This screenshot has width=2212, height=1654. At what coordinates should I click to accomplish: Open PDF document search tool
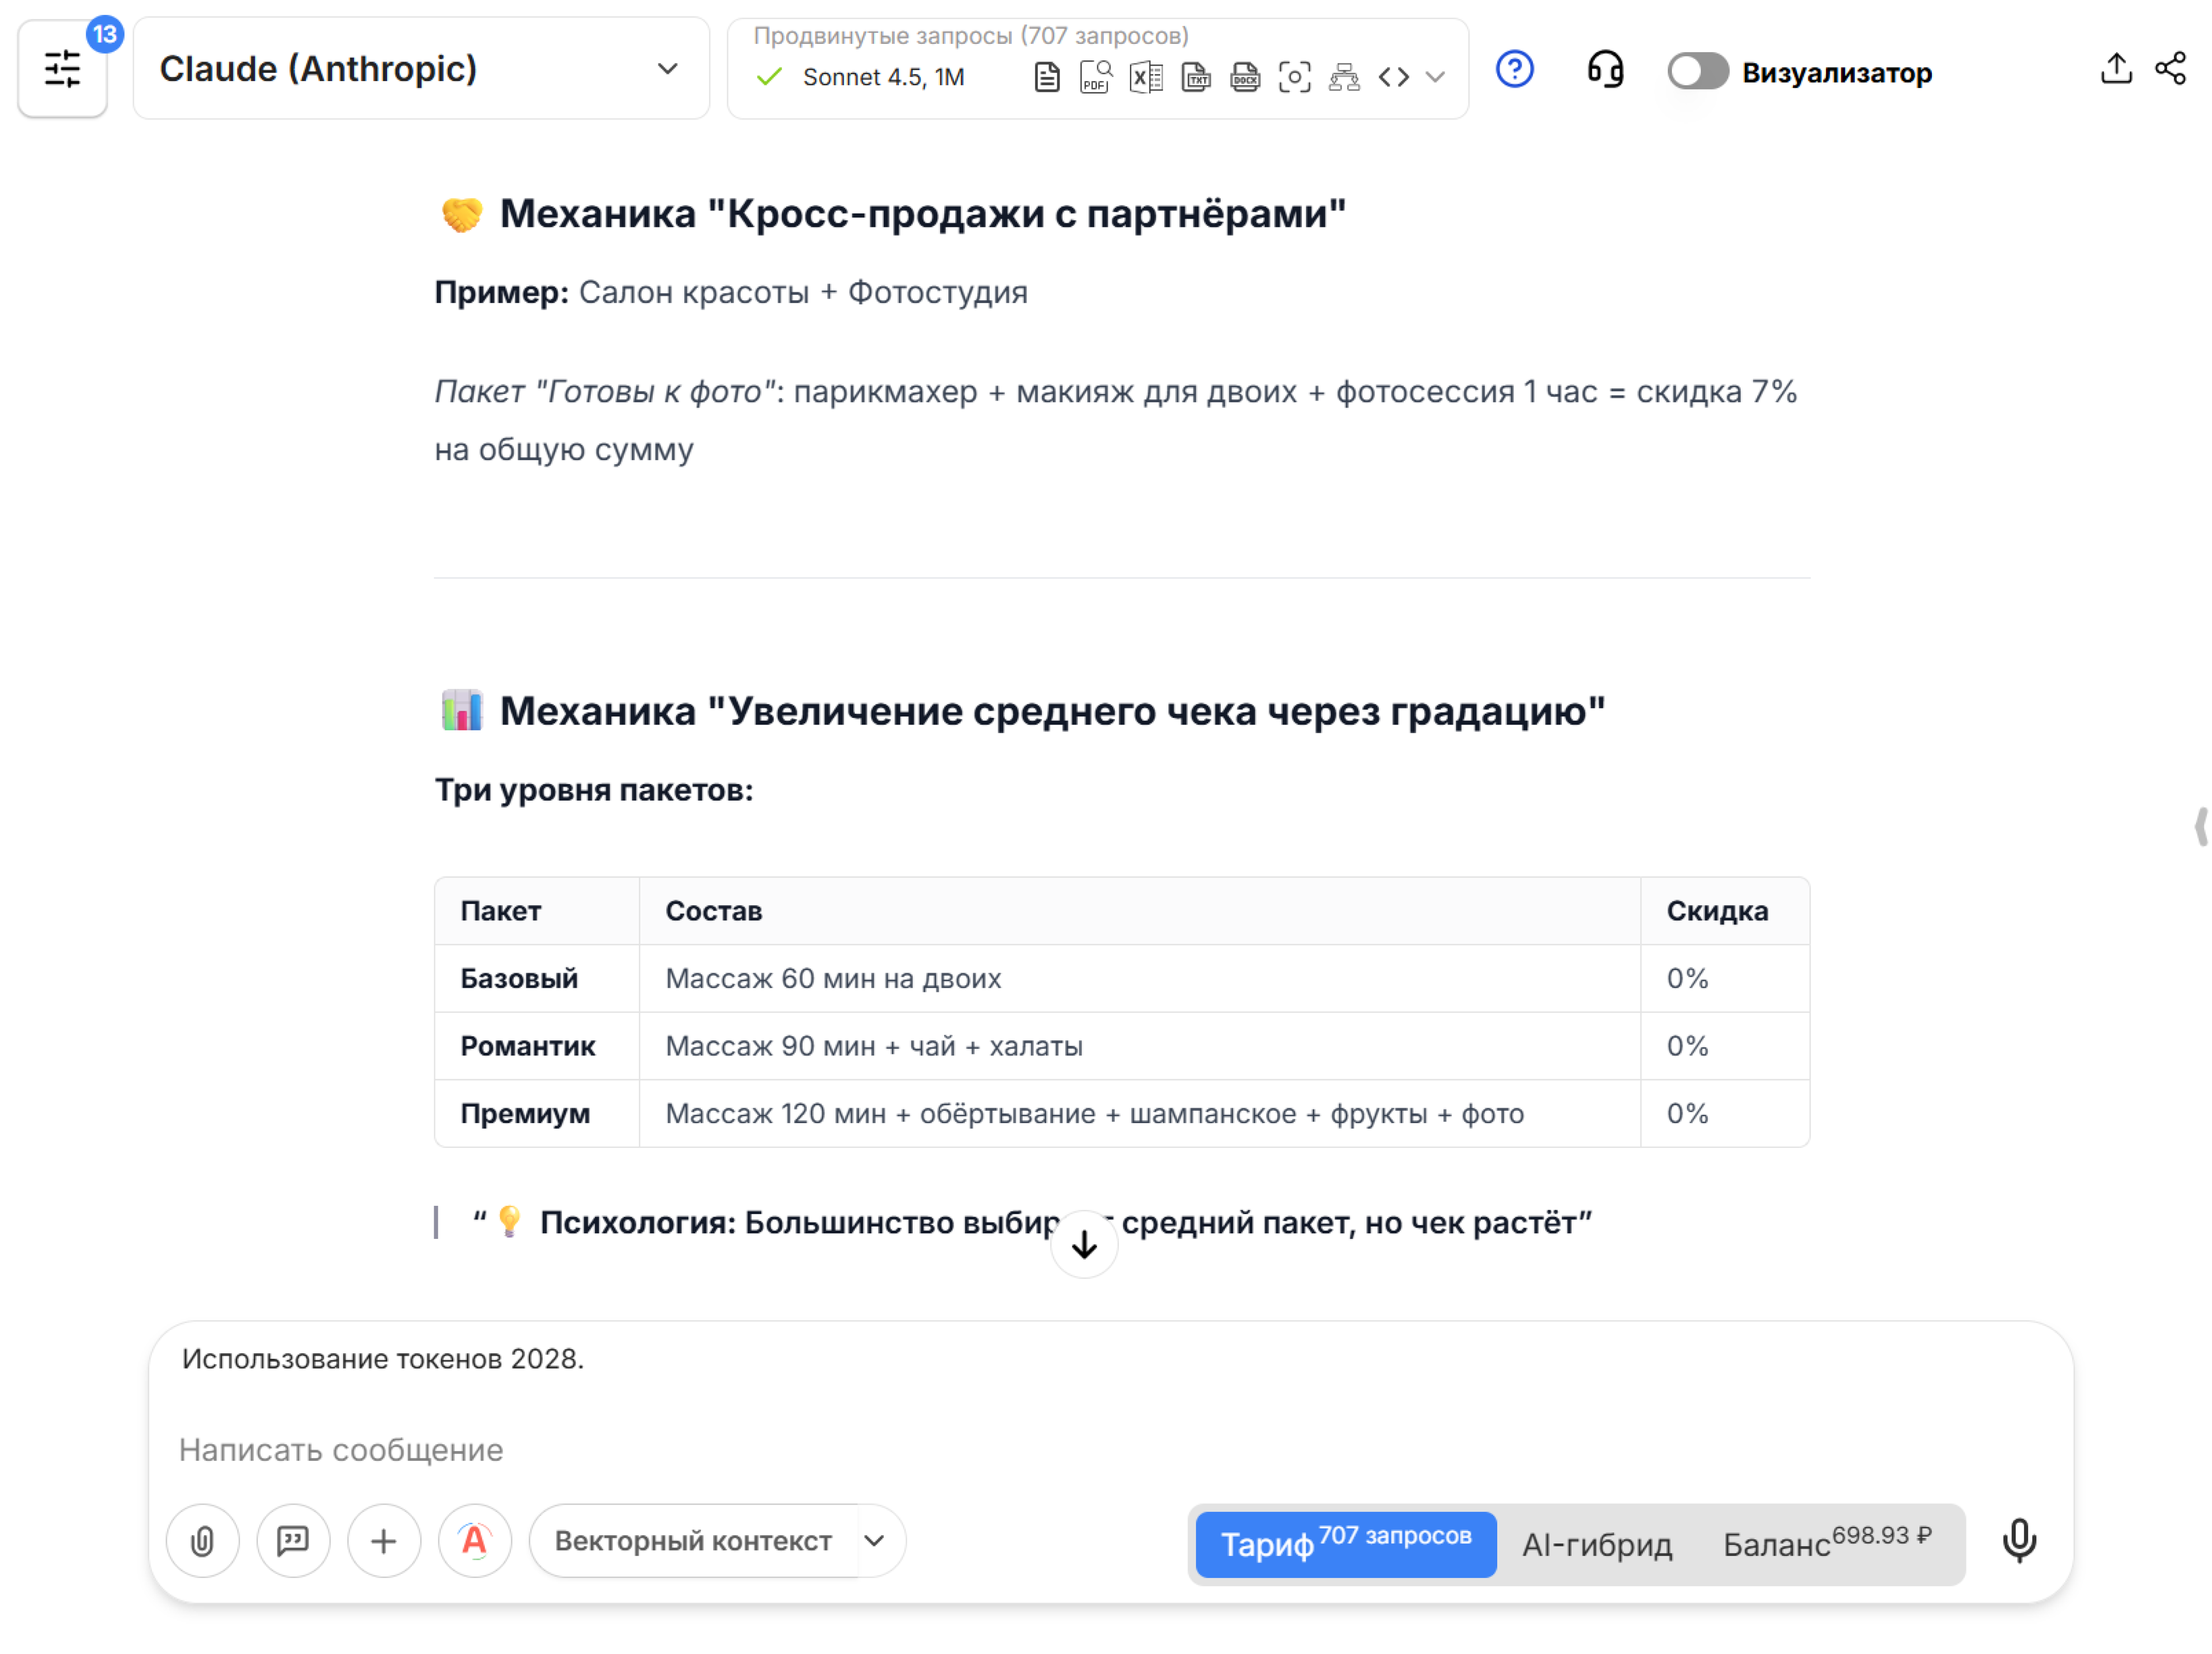pos(1095,75)
